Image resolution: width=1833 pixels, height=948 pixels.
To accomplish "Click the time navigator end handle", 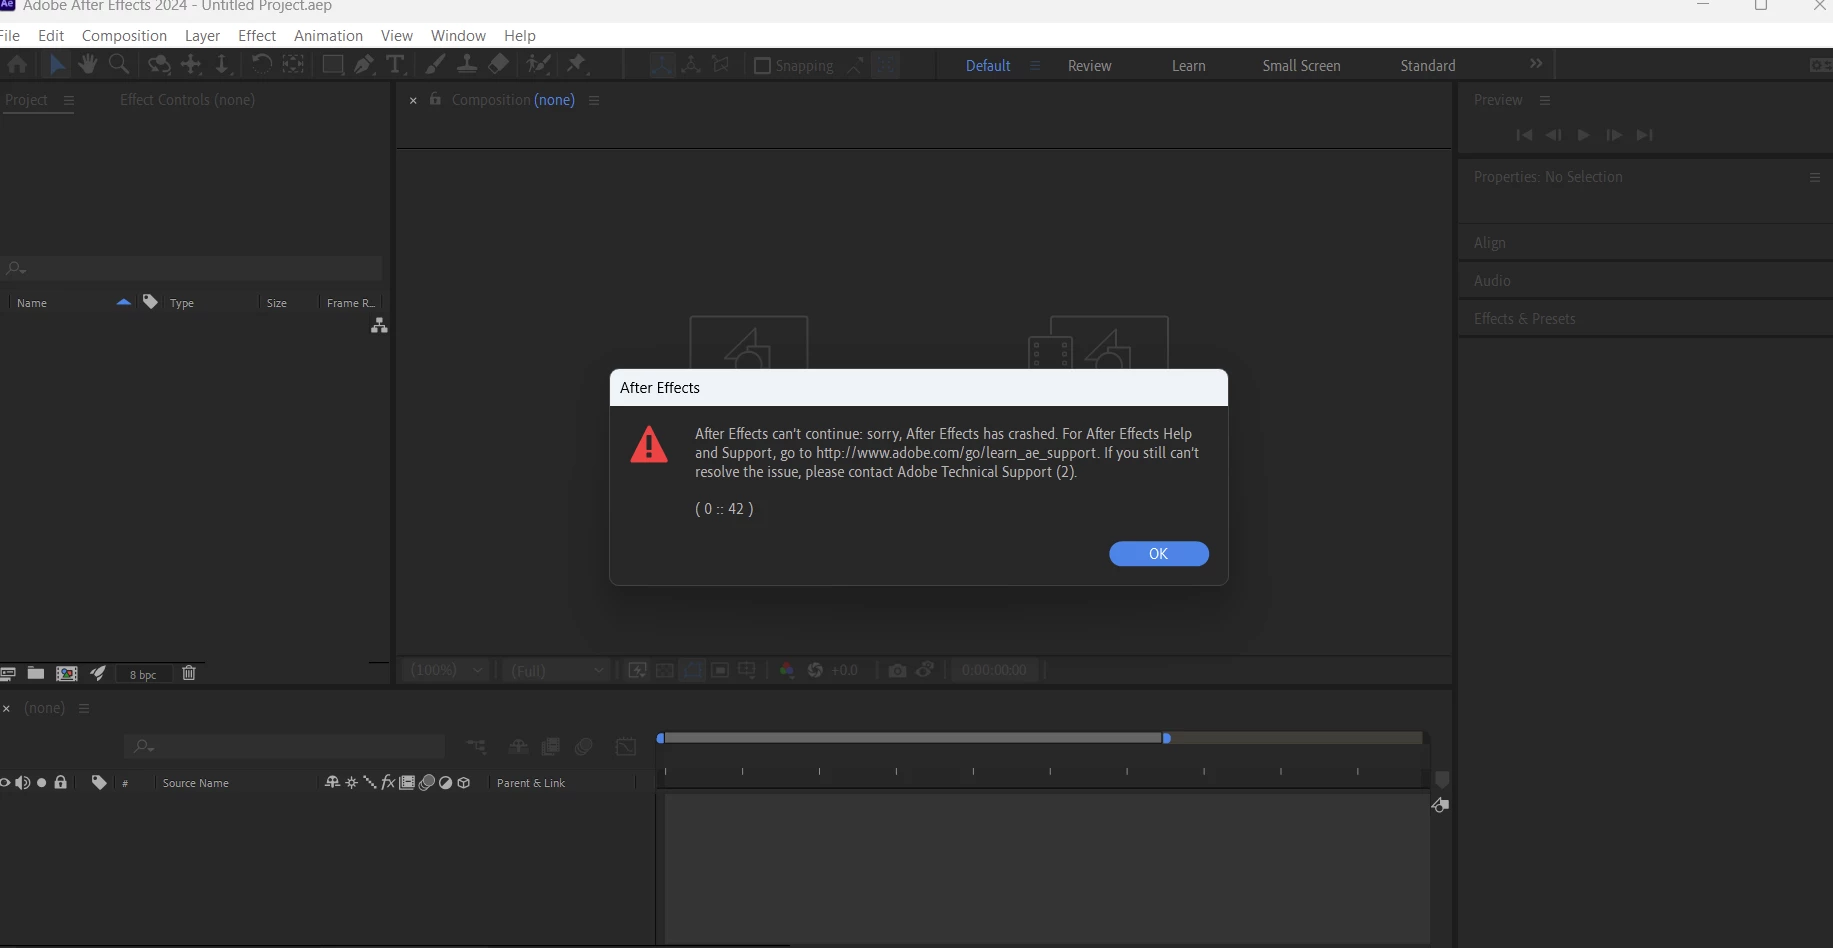I will 1166,738.
